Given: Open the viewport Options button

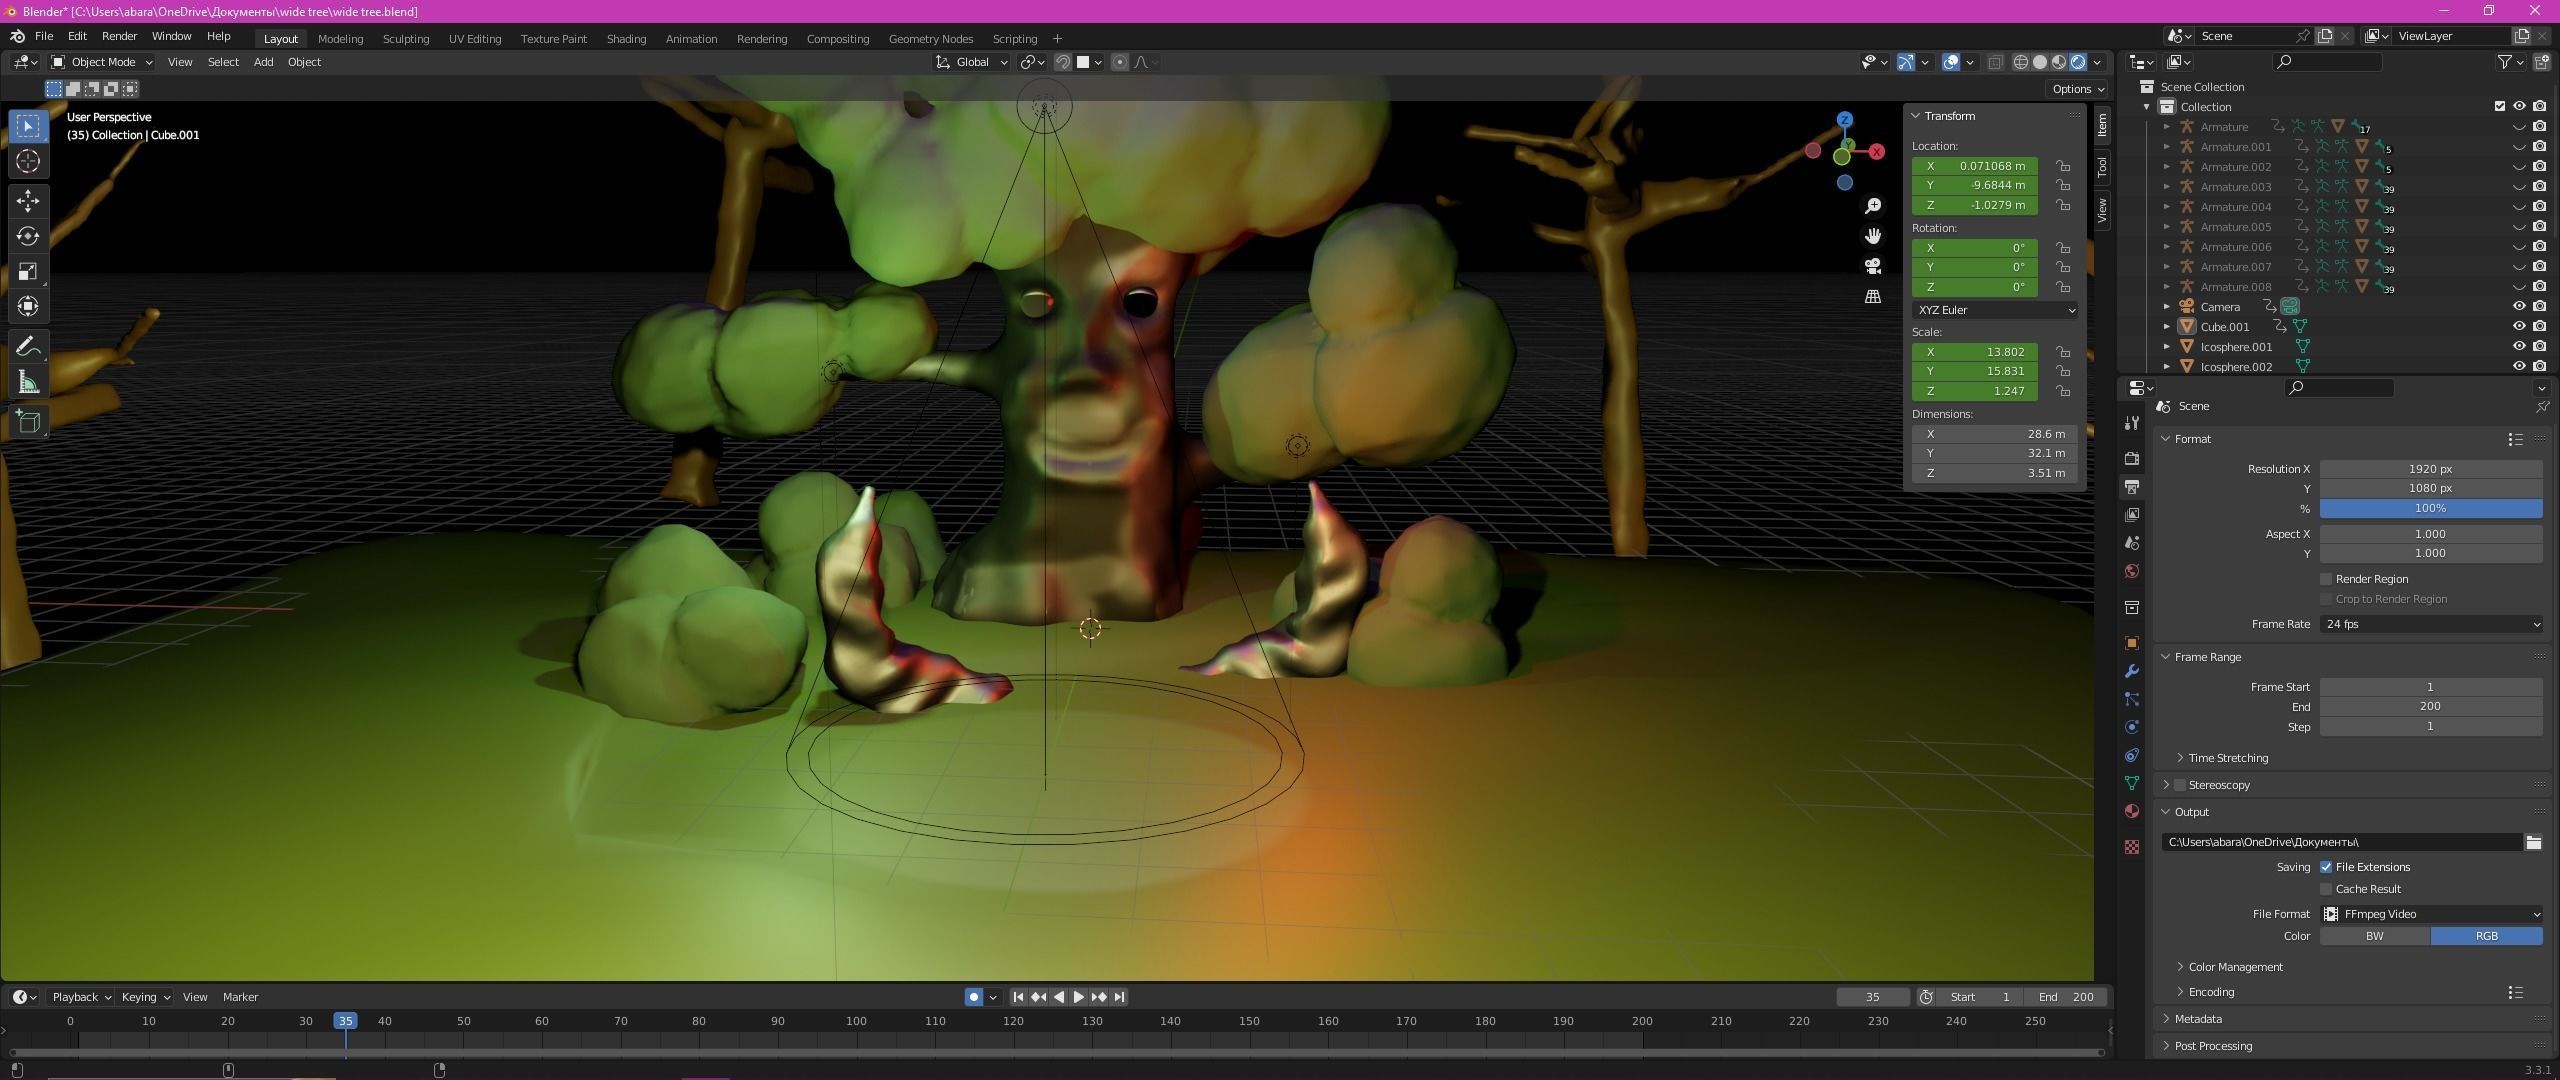Looking at the screenshot, I should tap(2077, 89).
